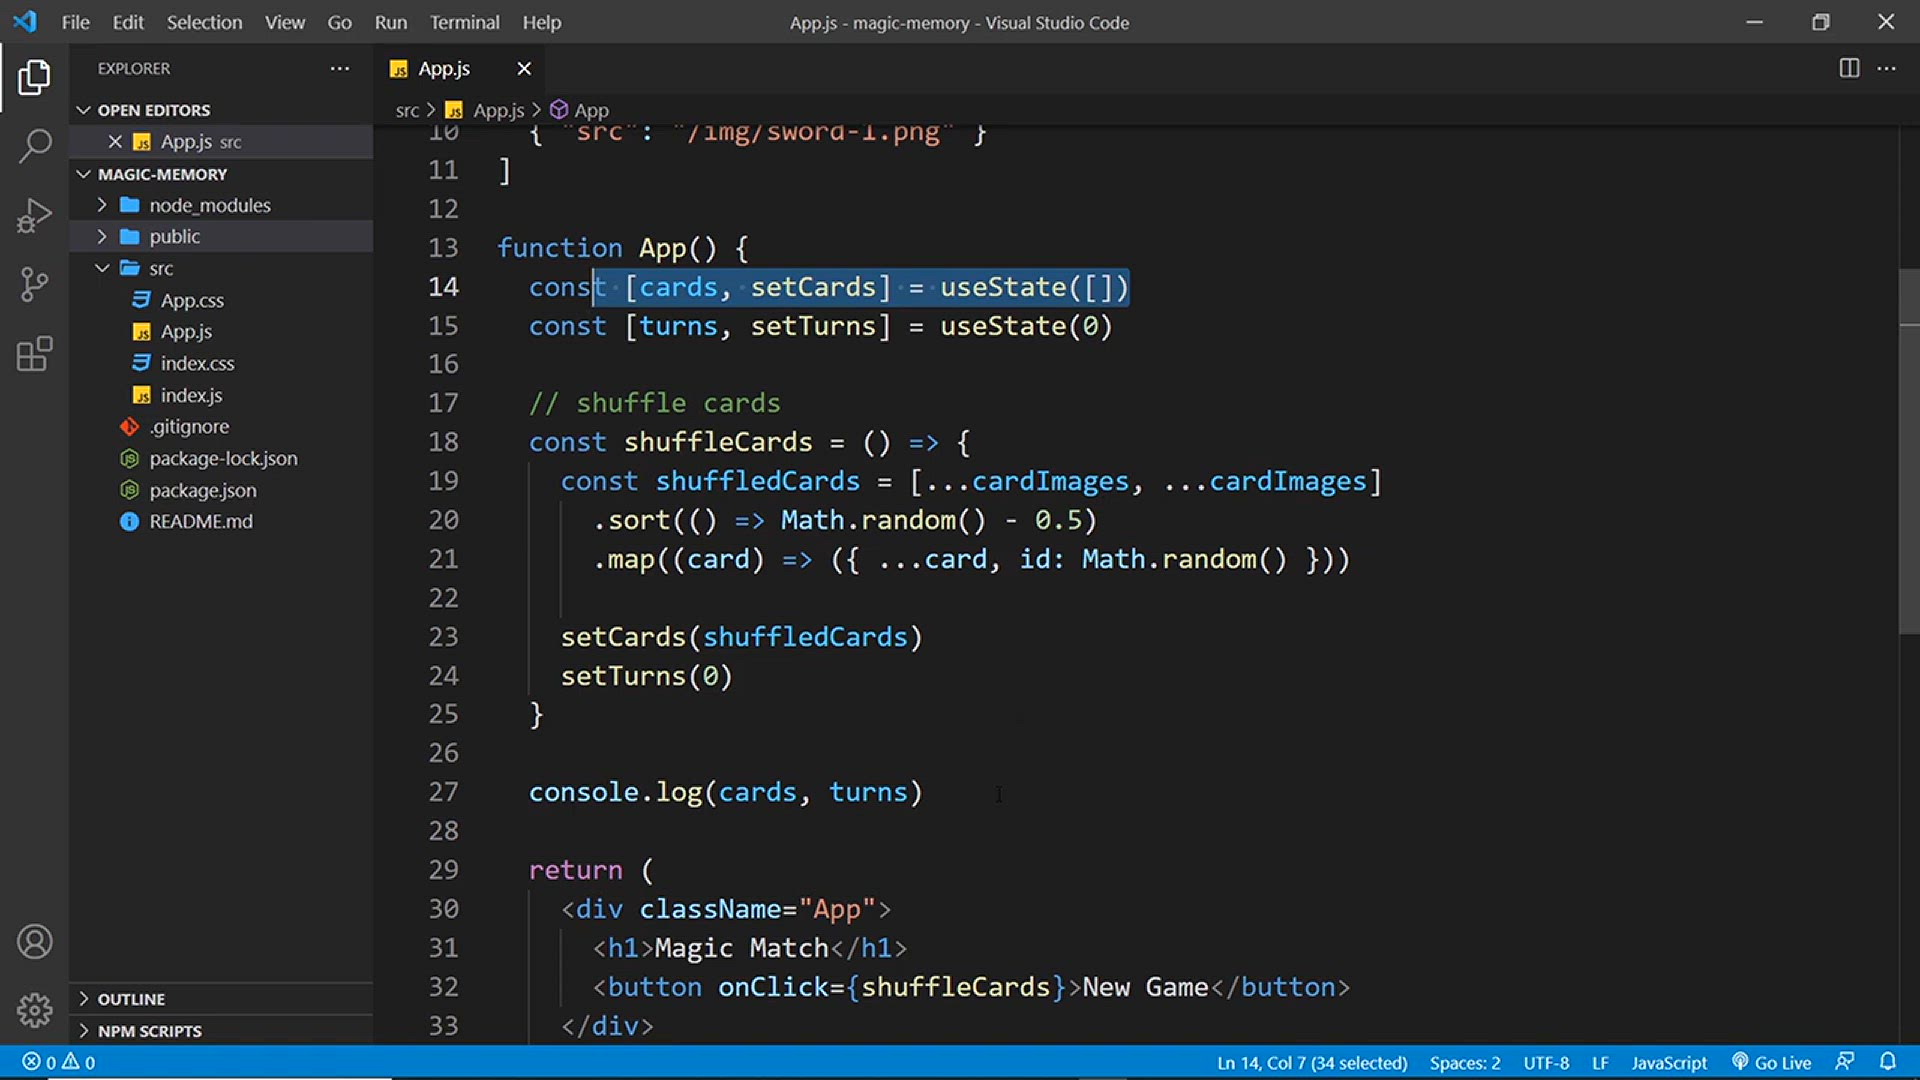
Task: Click the feedback icon in status bar
Action: [1845, 1062]
